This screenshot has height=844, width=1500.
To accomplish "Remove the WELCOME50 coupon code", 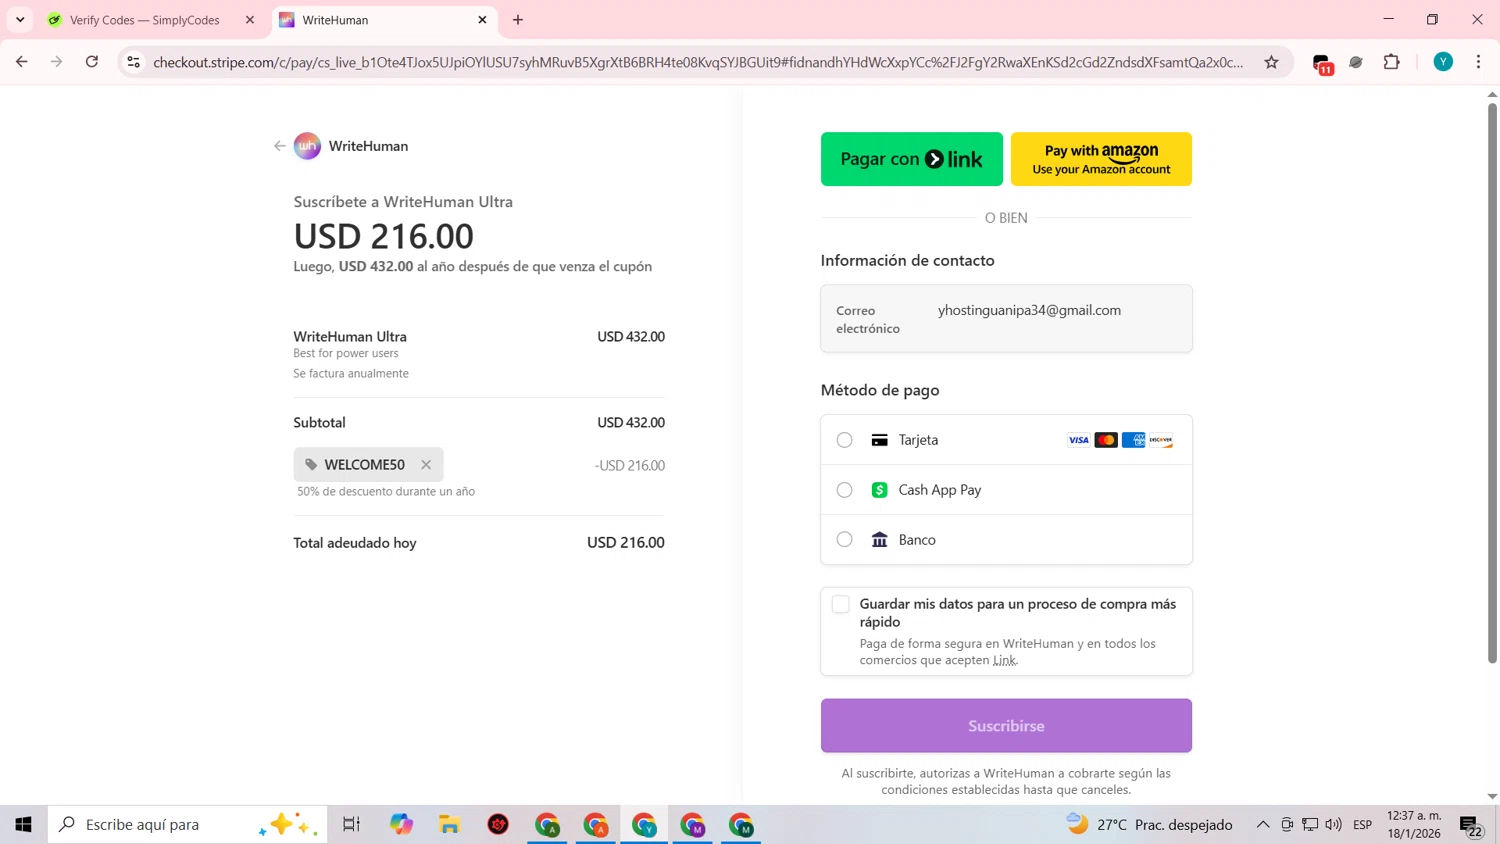I will click(426, 465).
